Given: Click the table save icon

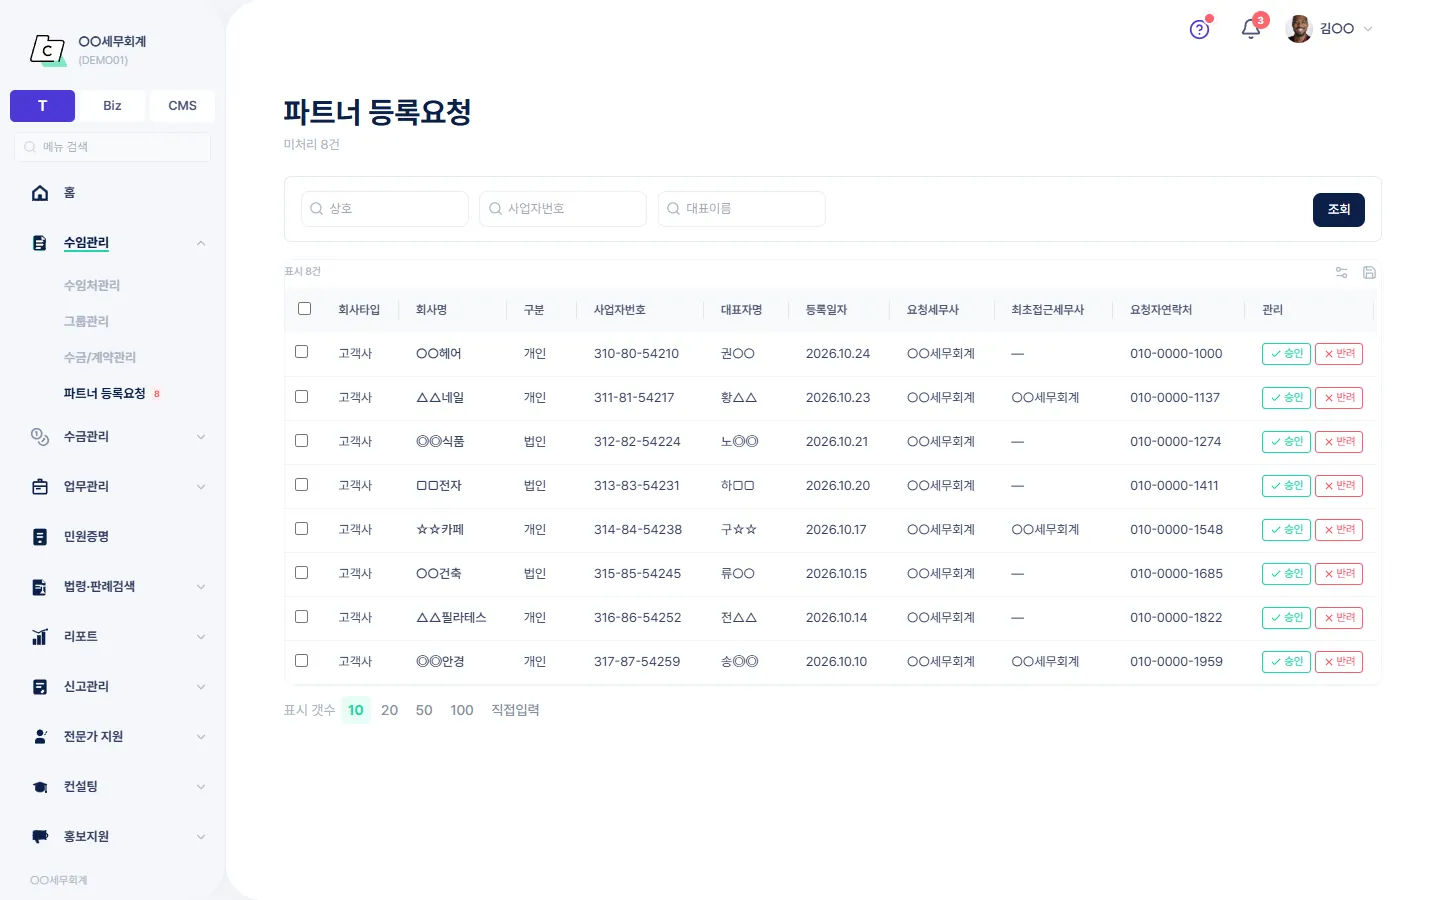Looking at the screenshot, I should pos(1370,273).
